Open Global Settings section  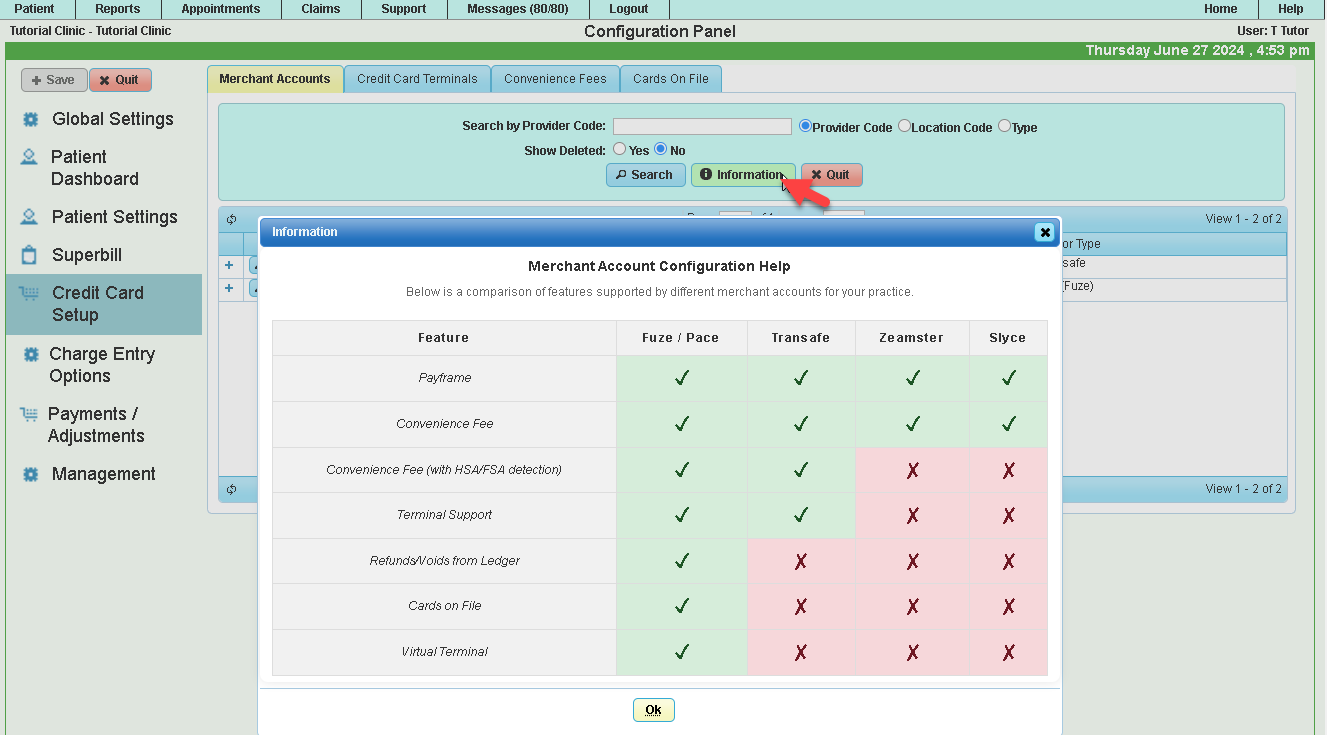[x=113, y=119]
